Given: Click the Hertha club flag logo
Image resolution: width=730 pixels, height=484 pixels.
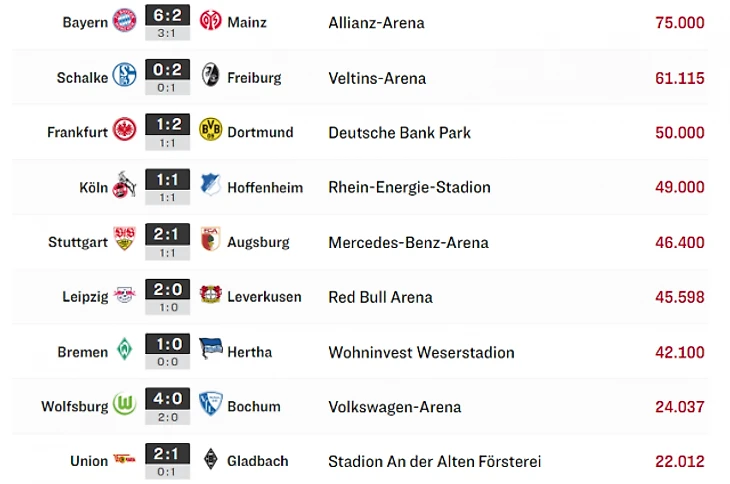Looking at the screenshot, I should (x=210, y=350).
